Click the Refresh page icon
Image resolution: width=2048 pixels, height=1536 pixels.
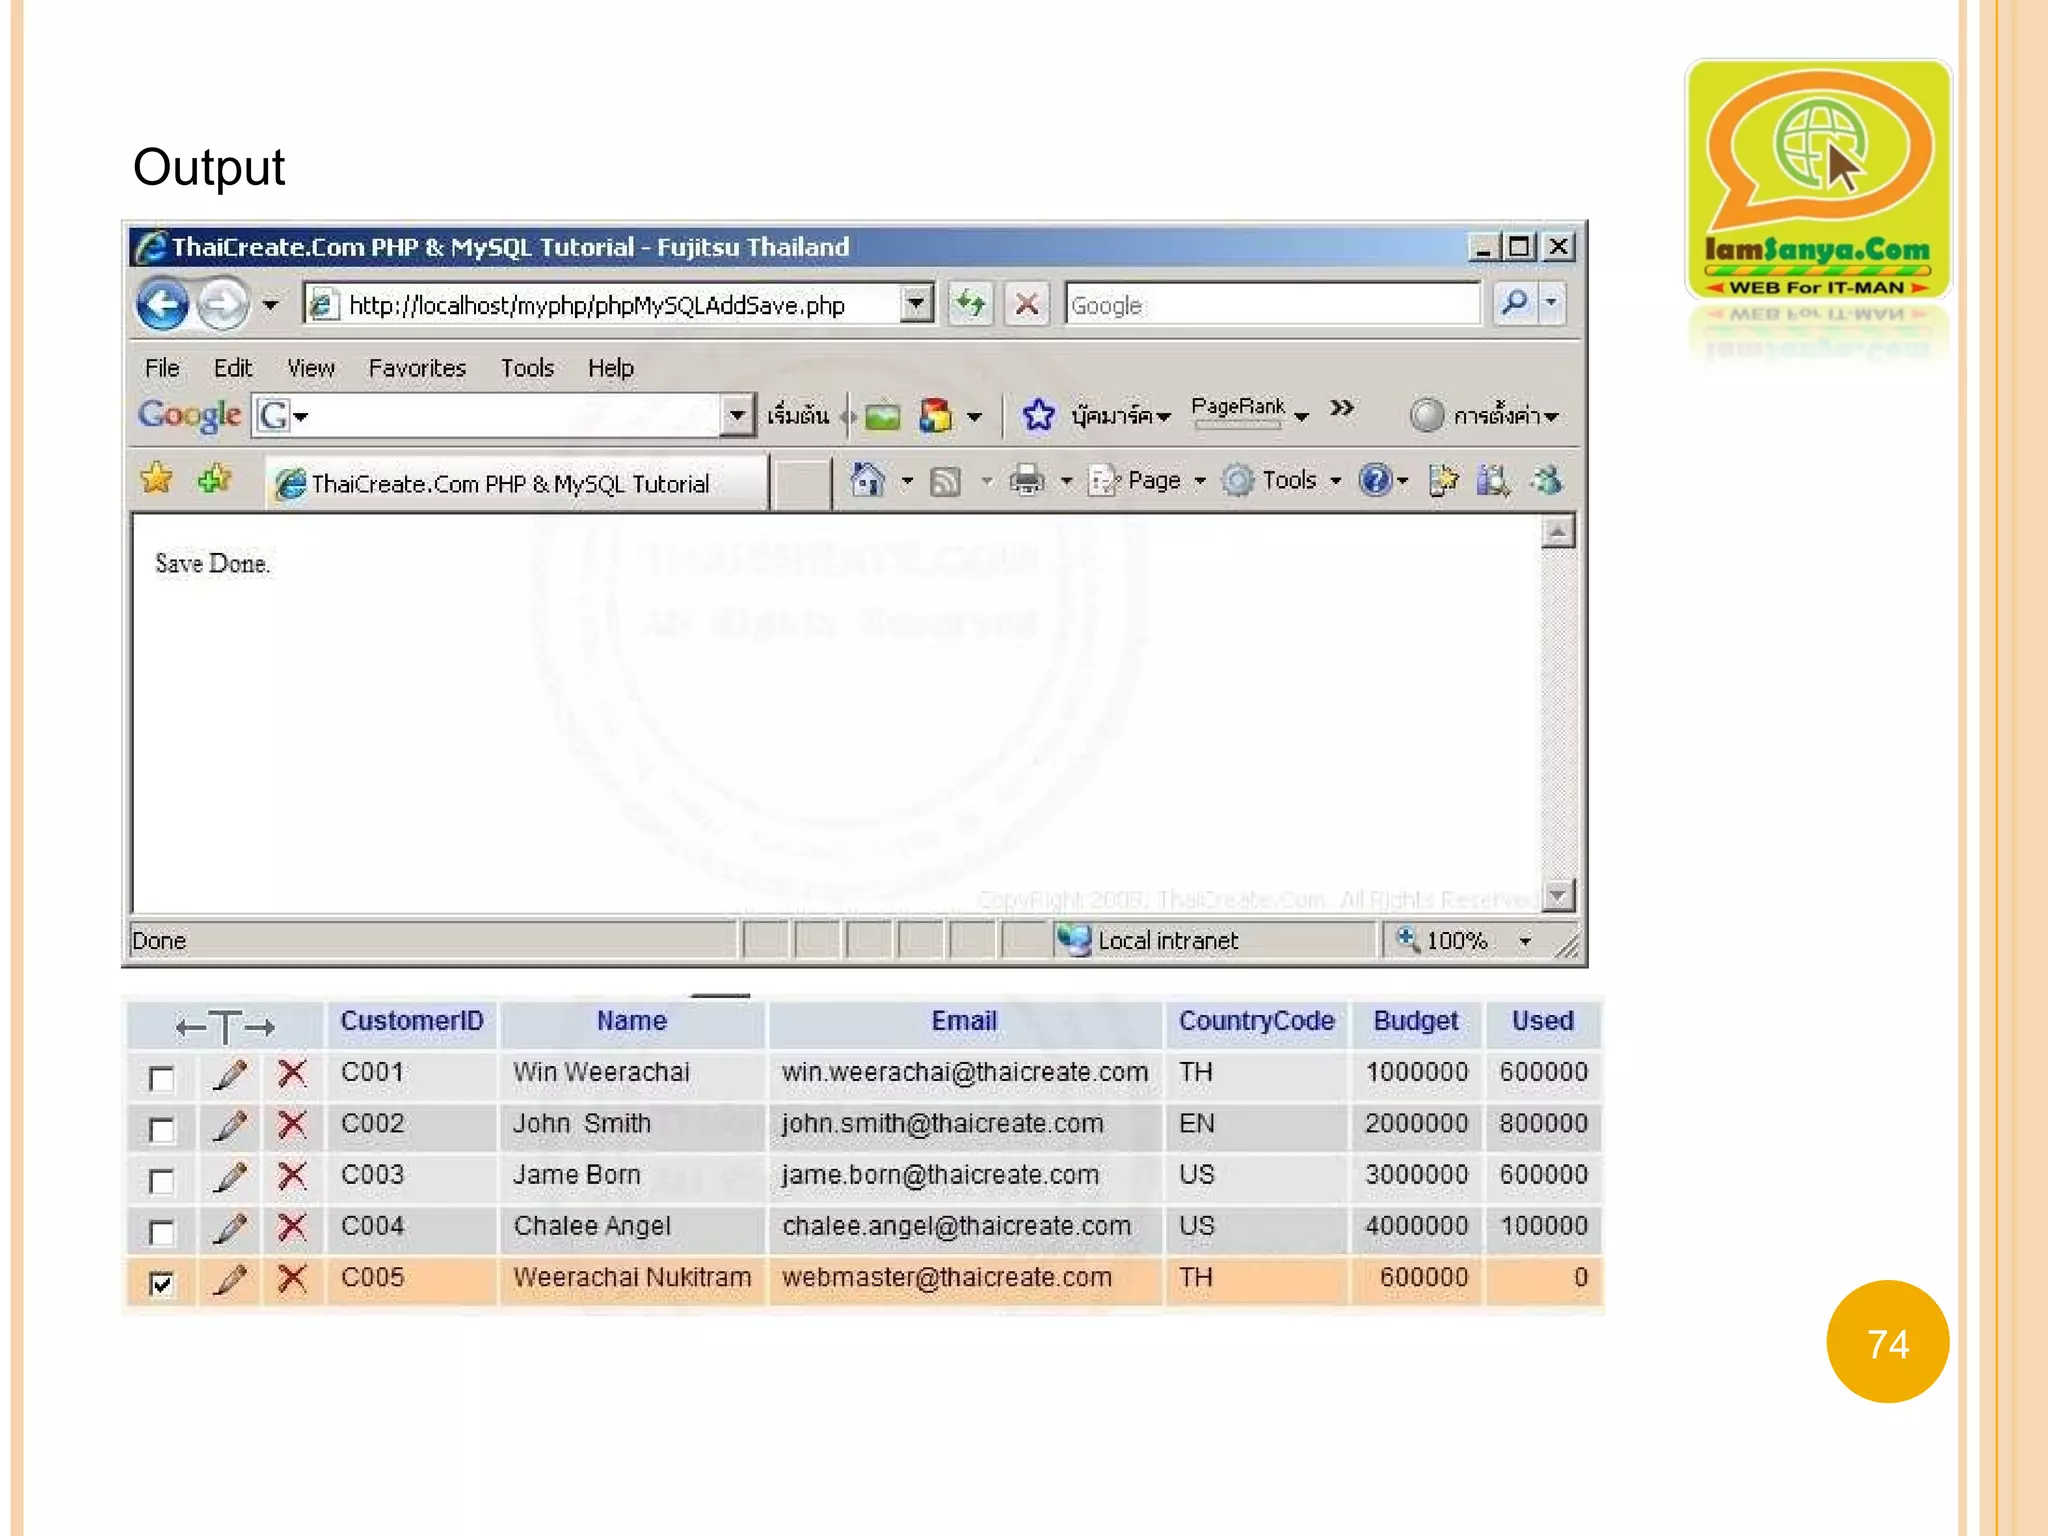point(970,304)
